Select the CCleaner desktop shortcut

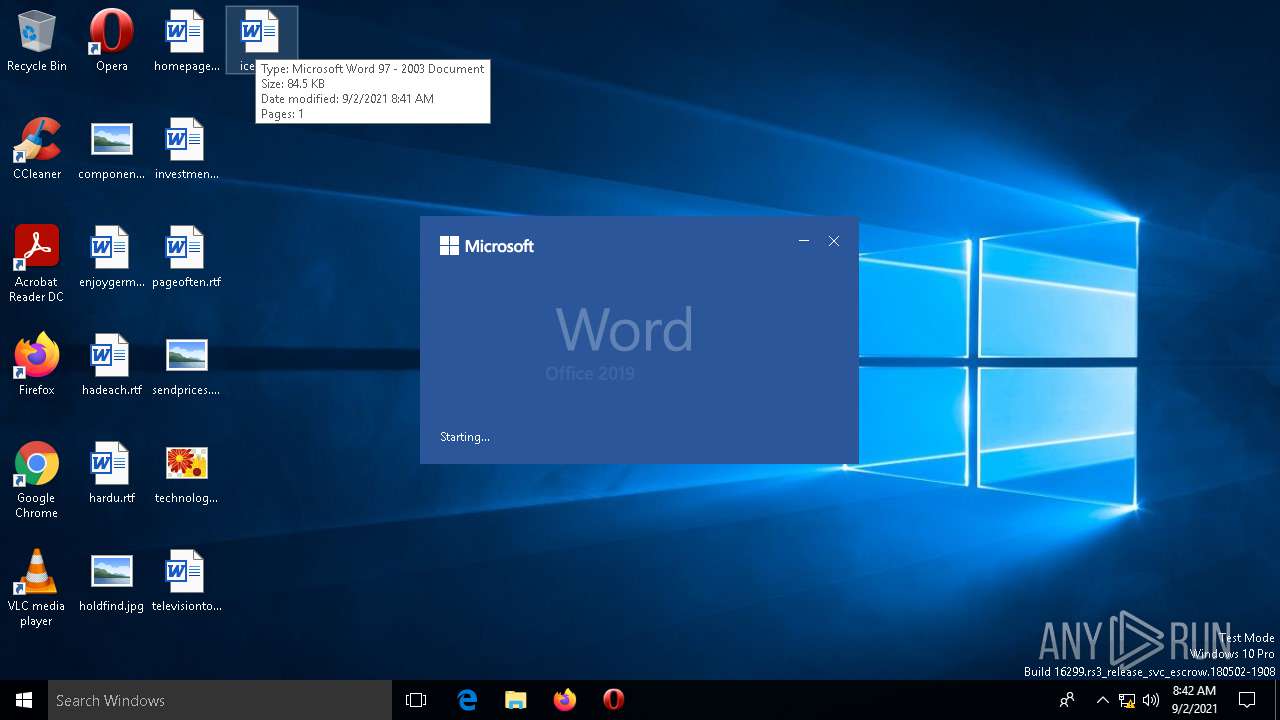tap(37, 149)
